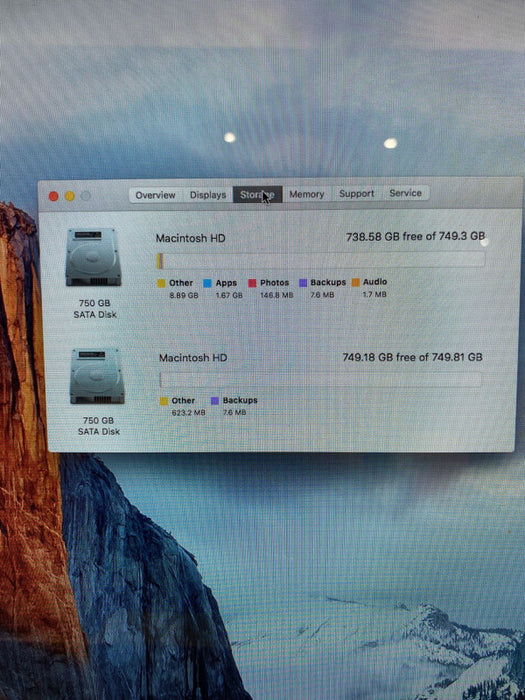This screenshot has width=525, height=700.
Task: Switch to the Memory tab
Action: click(x=307, y=194)
